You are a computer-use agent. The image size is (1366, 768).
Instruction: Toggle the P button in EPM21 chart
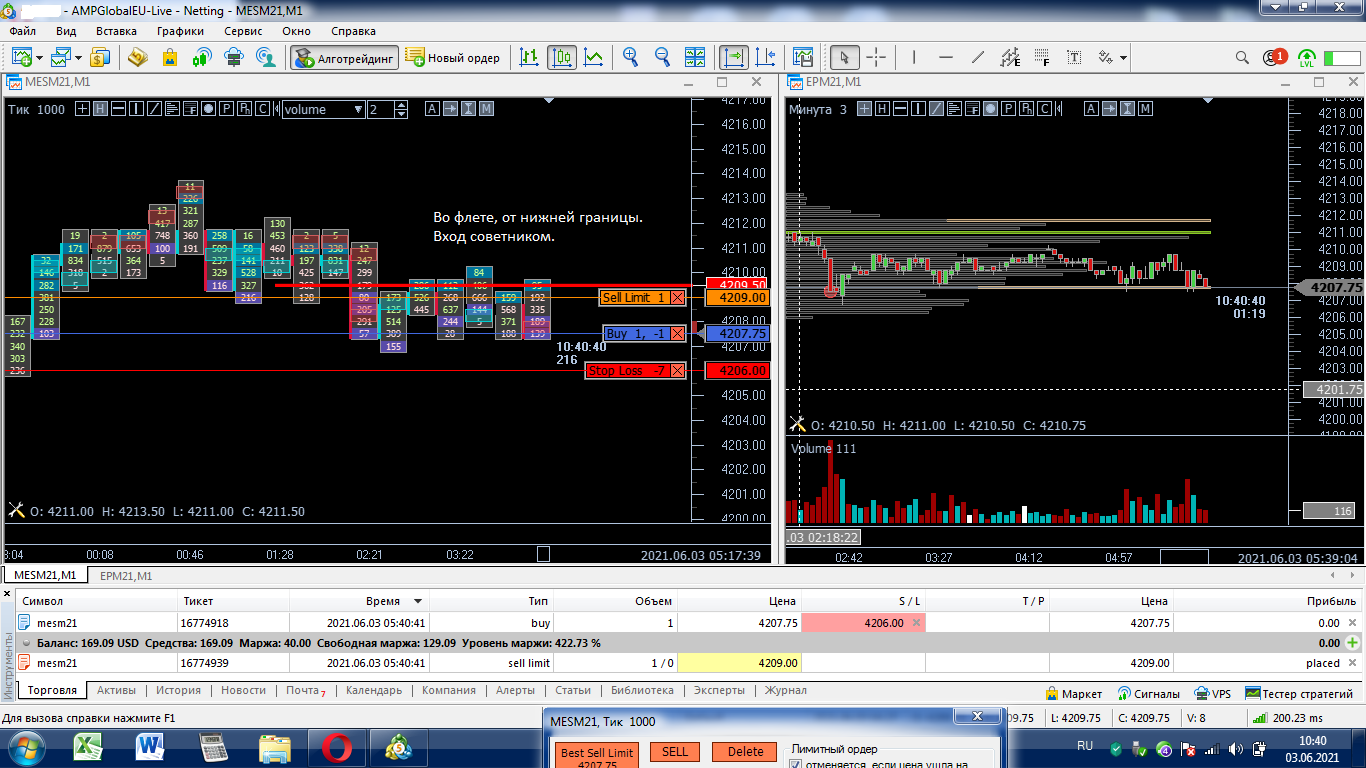pos(1007,109)
